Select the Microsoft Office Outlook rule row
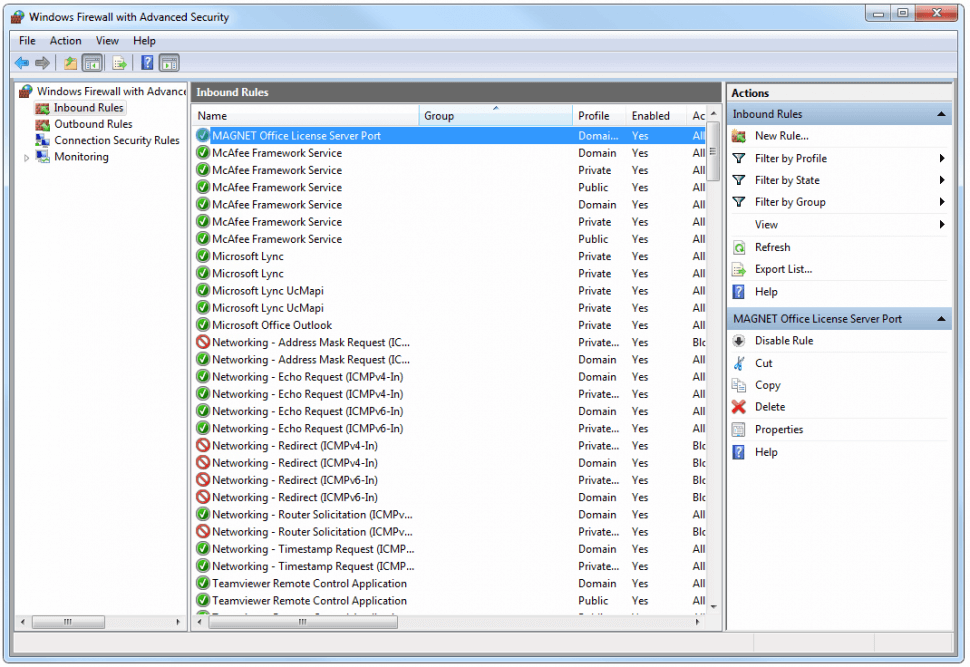 coord(449,325)
